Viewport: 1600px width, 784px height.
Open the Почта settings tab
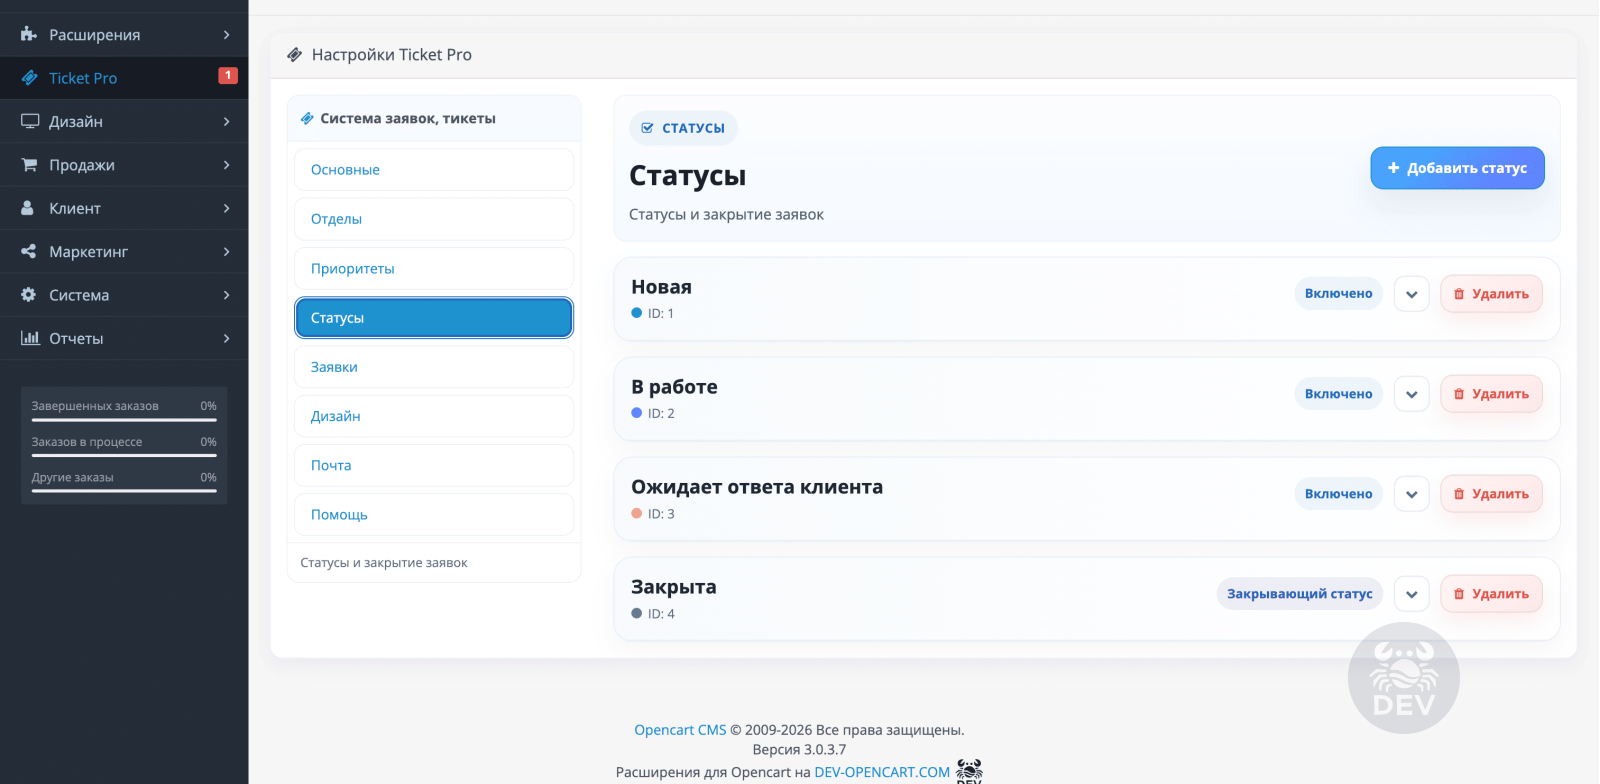[x=434, y=465]
